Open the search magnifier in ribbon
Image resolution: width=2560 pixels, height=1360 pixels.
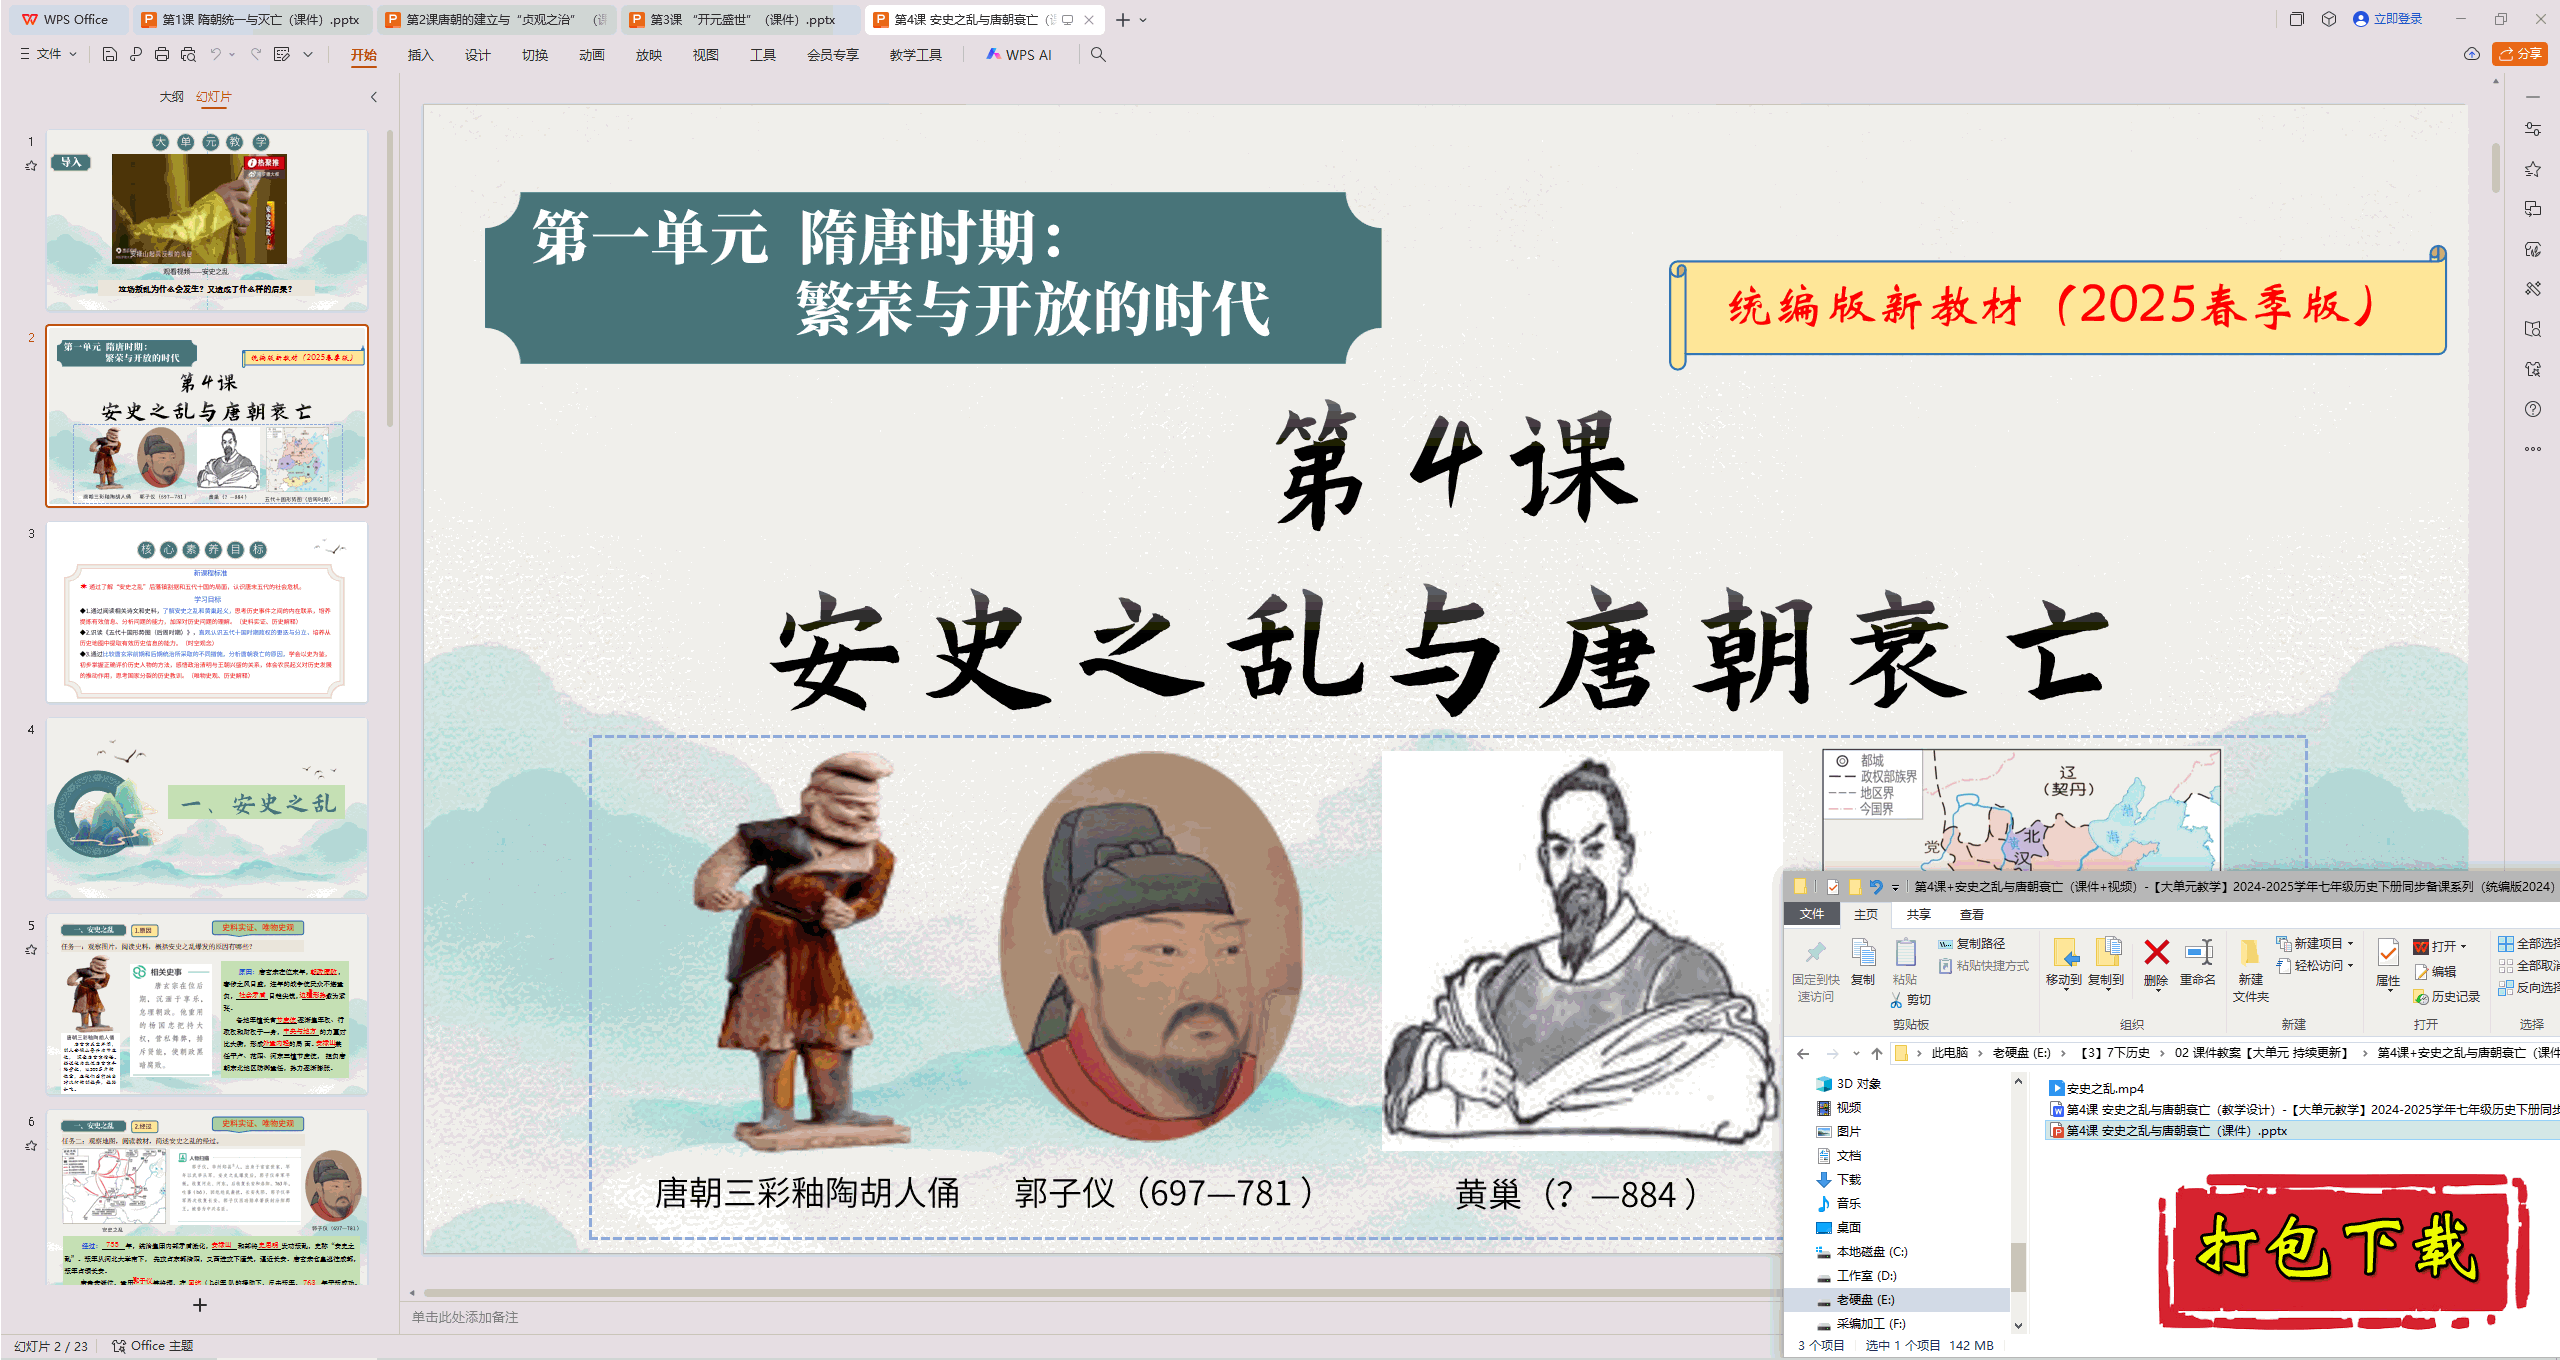point(1098,54)
